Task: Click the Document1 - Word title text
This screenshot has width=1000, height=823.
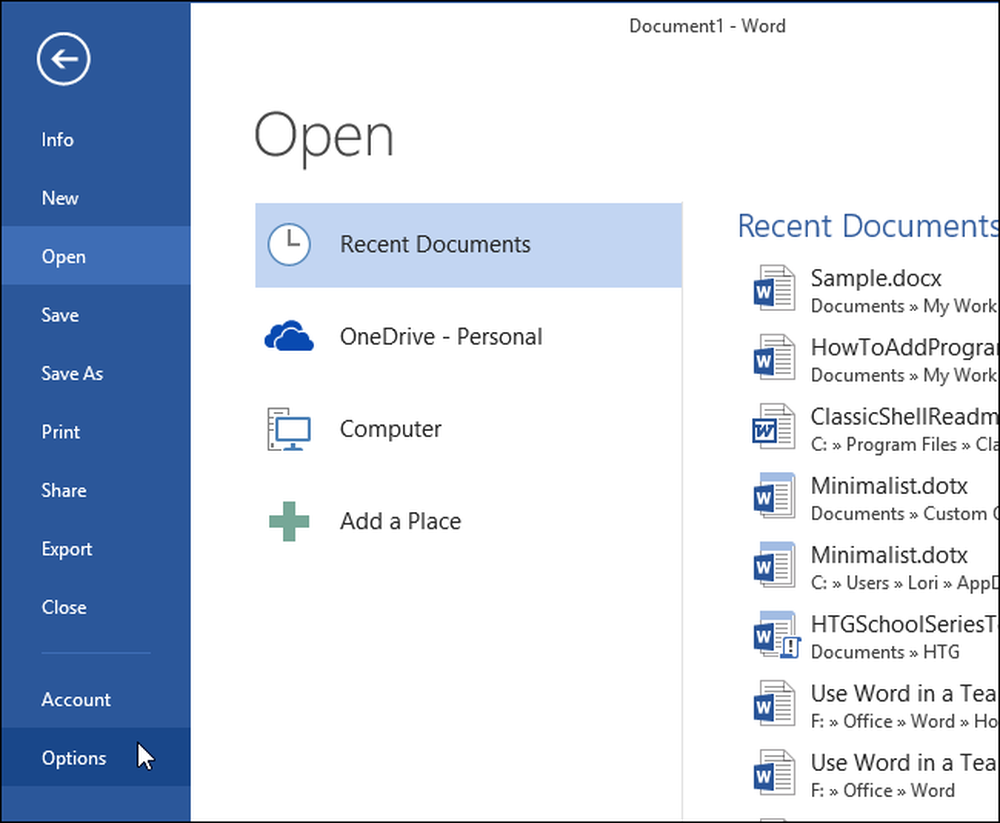Action: point(707,26)
